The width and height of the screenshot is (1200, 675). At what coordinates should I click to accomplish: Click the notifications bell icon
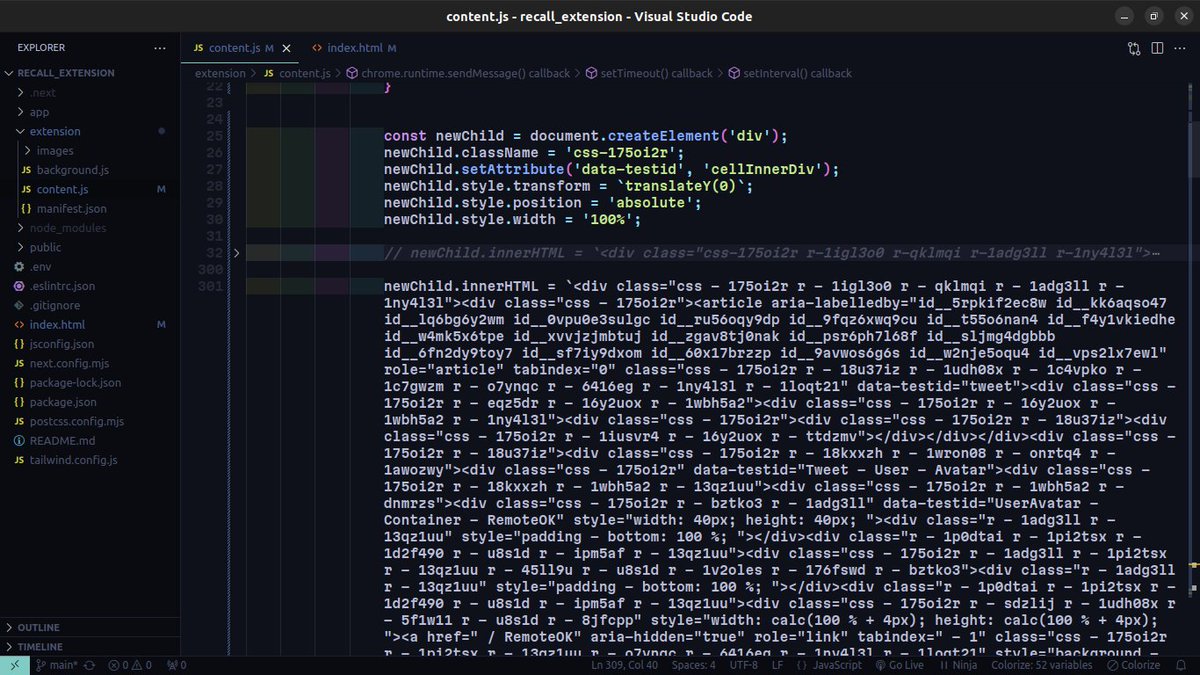1180,665
